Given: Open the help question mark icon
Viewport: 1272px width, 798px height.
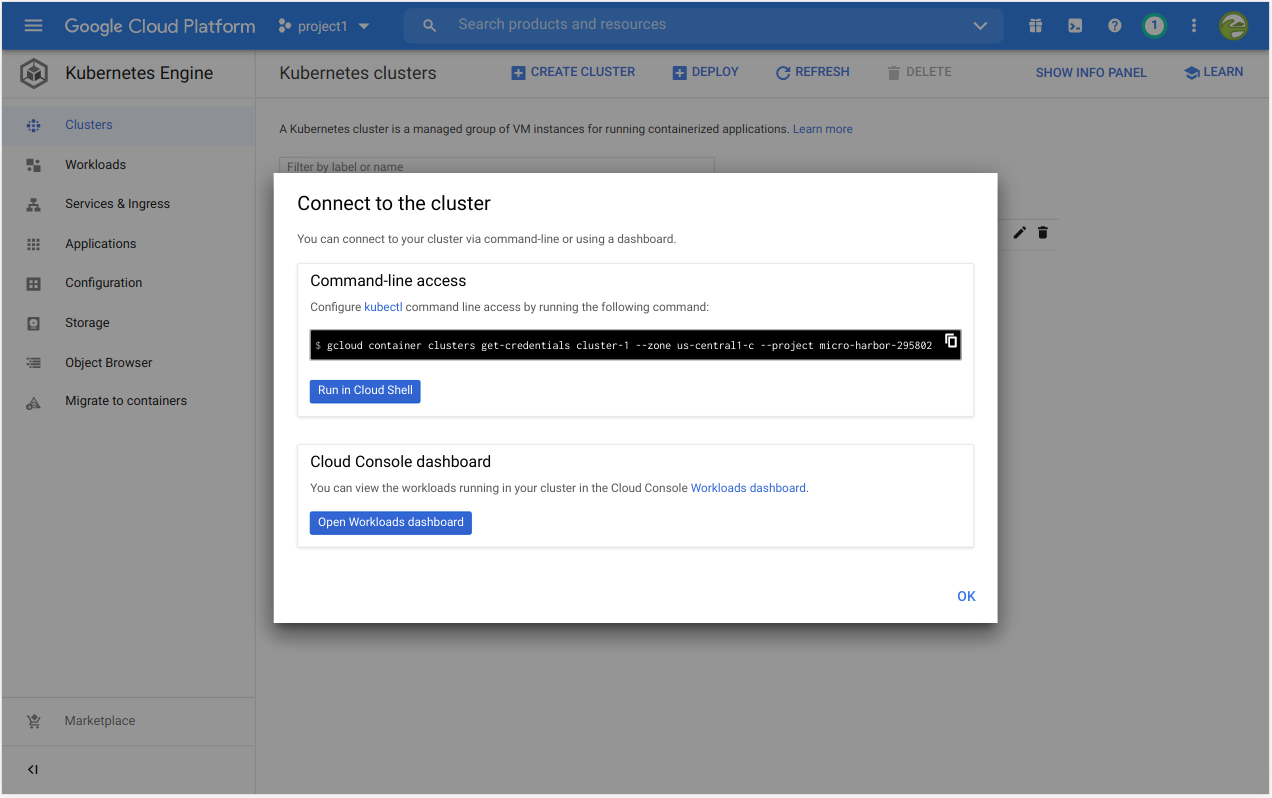Looking at the screenshot, I should click(1115, 26).
